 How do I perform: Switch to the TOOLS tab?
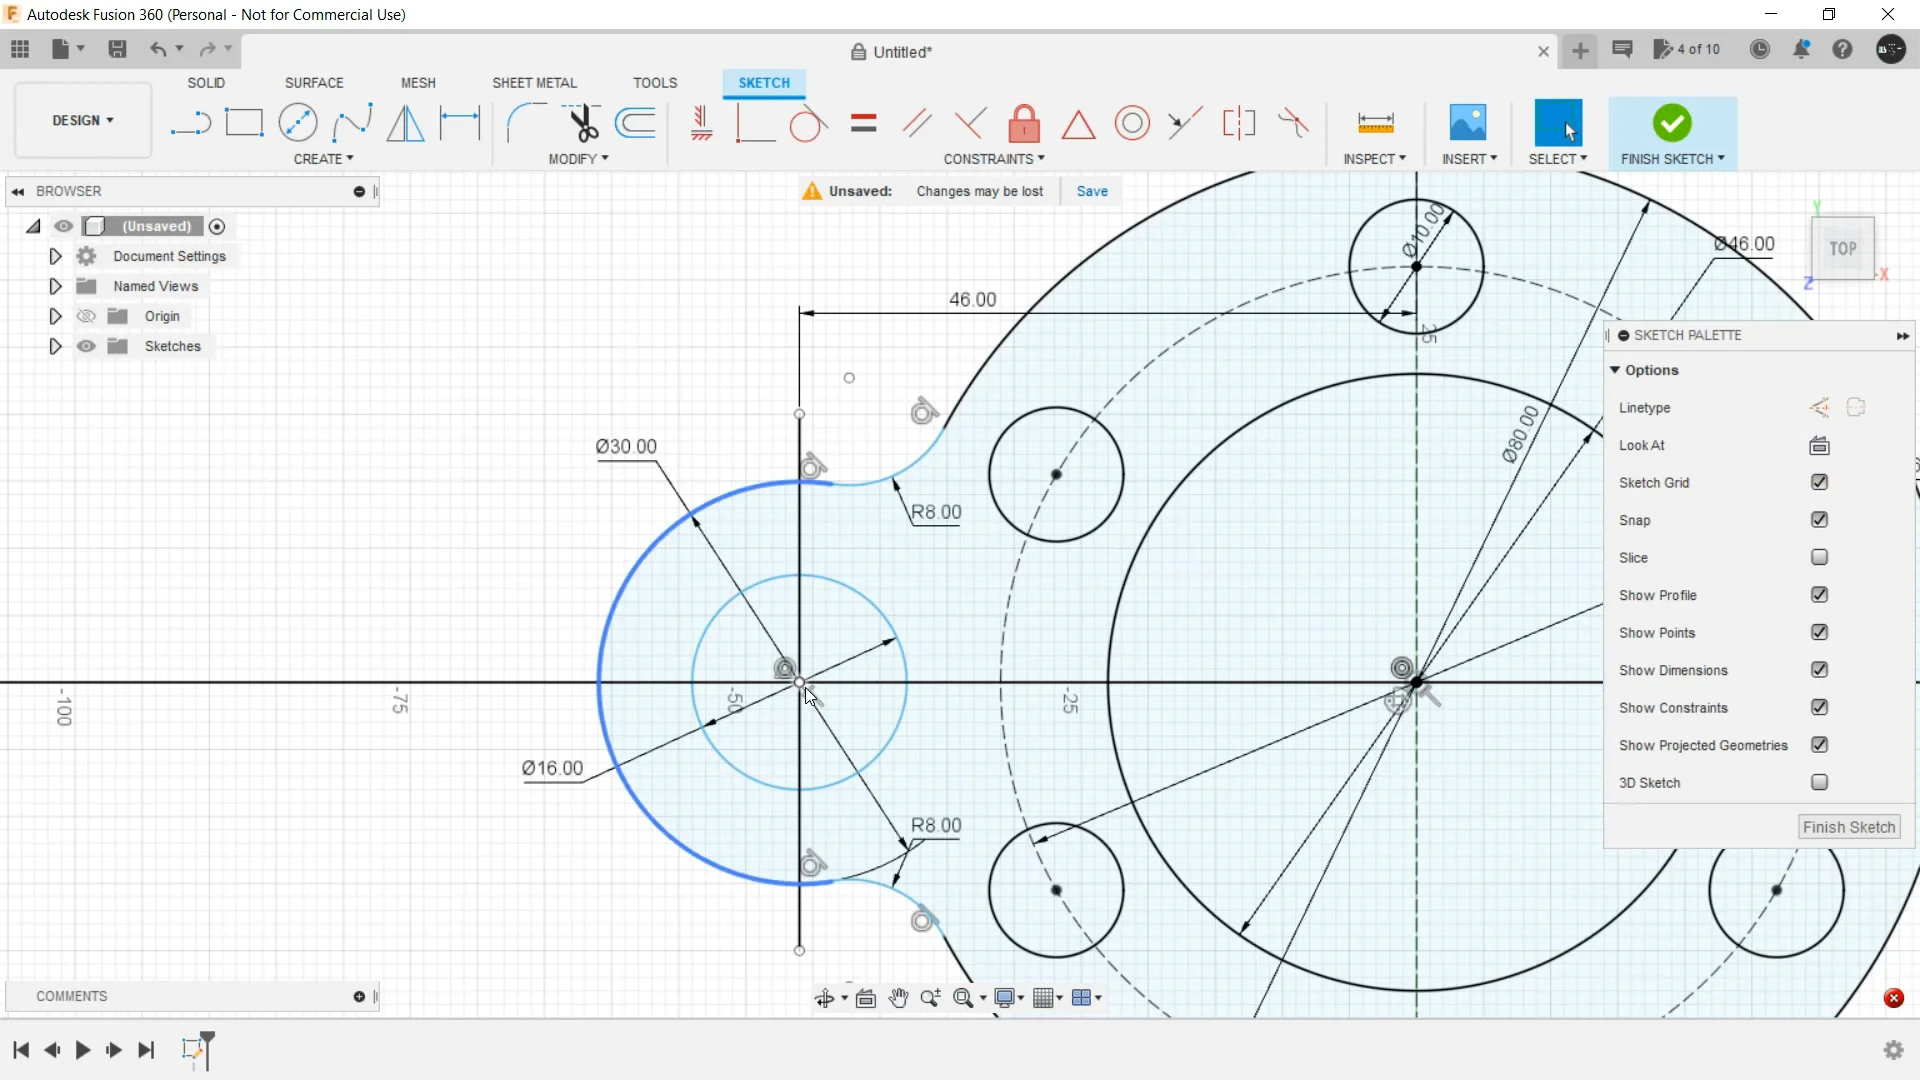(655, 83)
